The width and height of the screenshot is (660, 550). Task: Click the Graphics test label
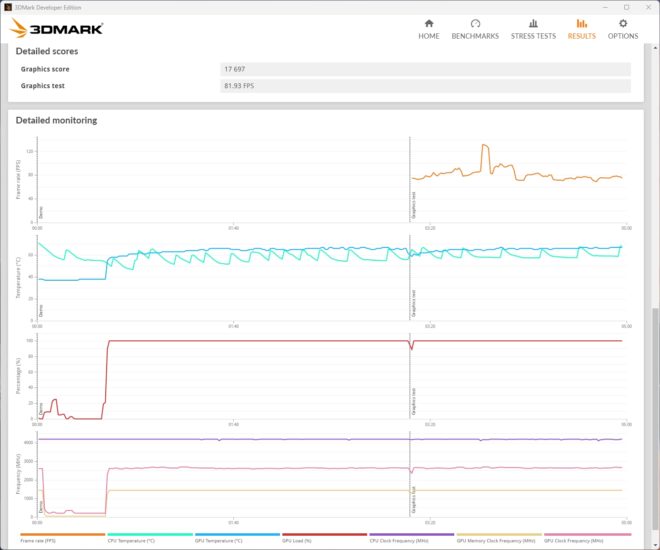[x=43, y=85]
